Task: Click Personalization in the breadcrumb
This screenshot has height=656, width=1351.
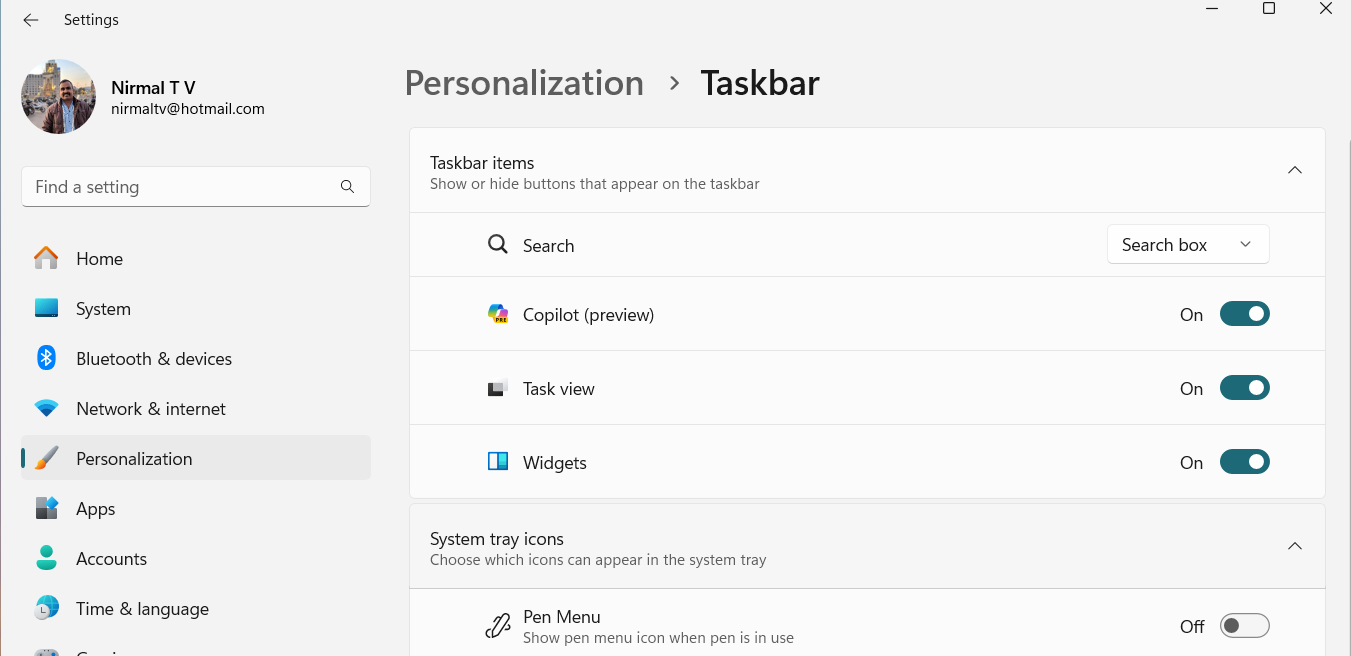Action: (524, 83)
